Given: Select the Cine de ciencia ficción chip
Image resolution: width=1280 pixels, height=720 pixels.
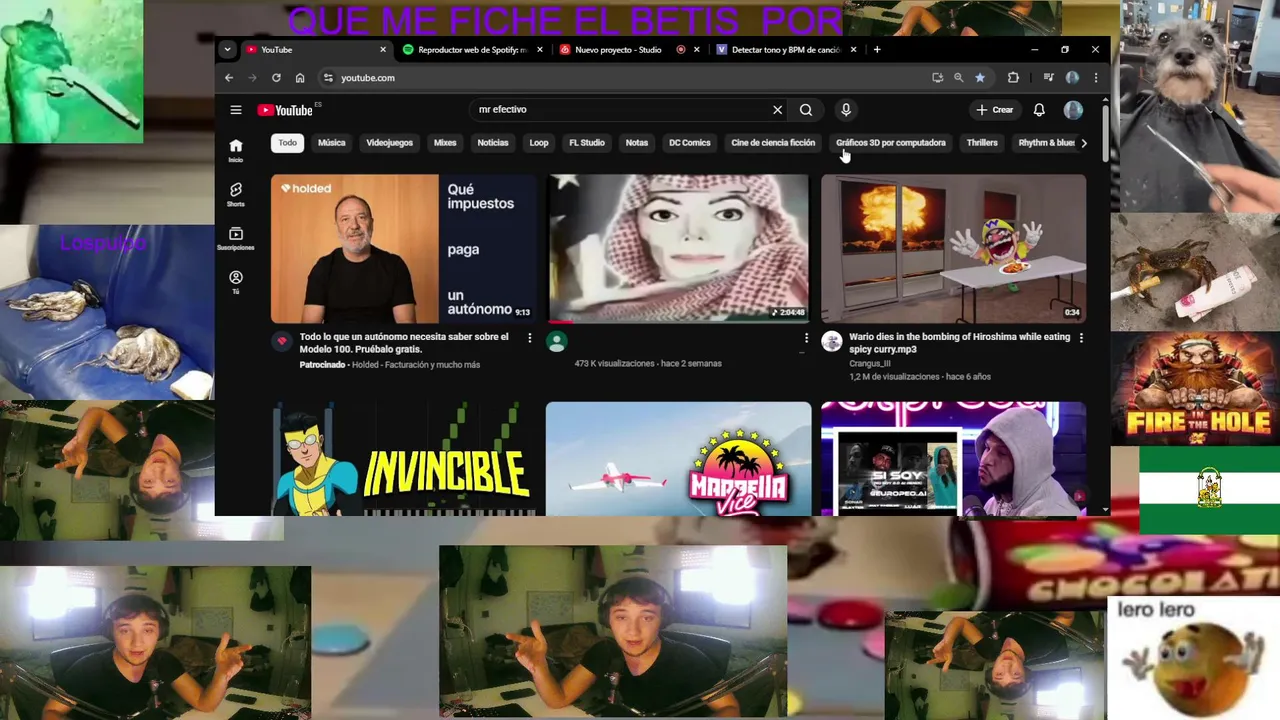Looking at the screenshot, I should [773, 143].
